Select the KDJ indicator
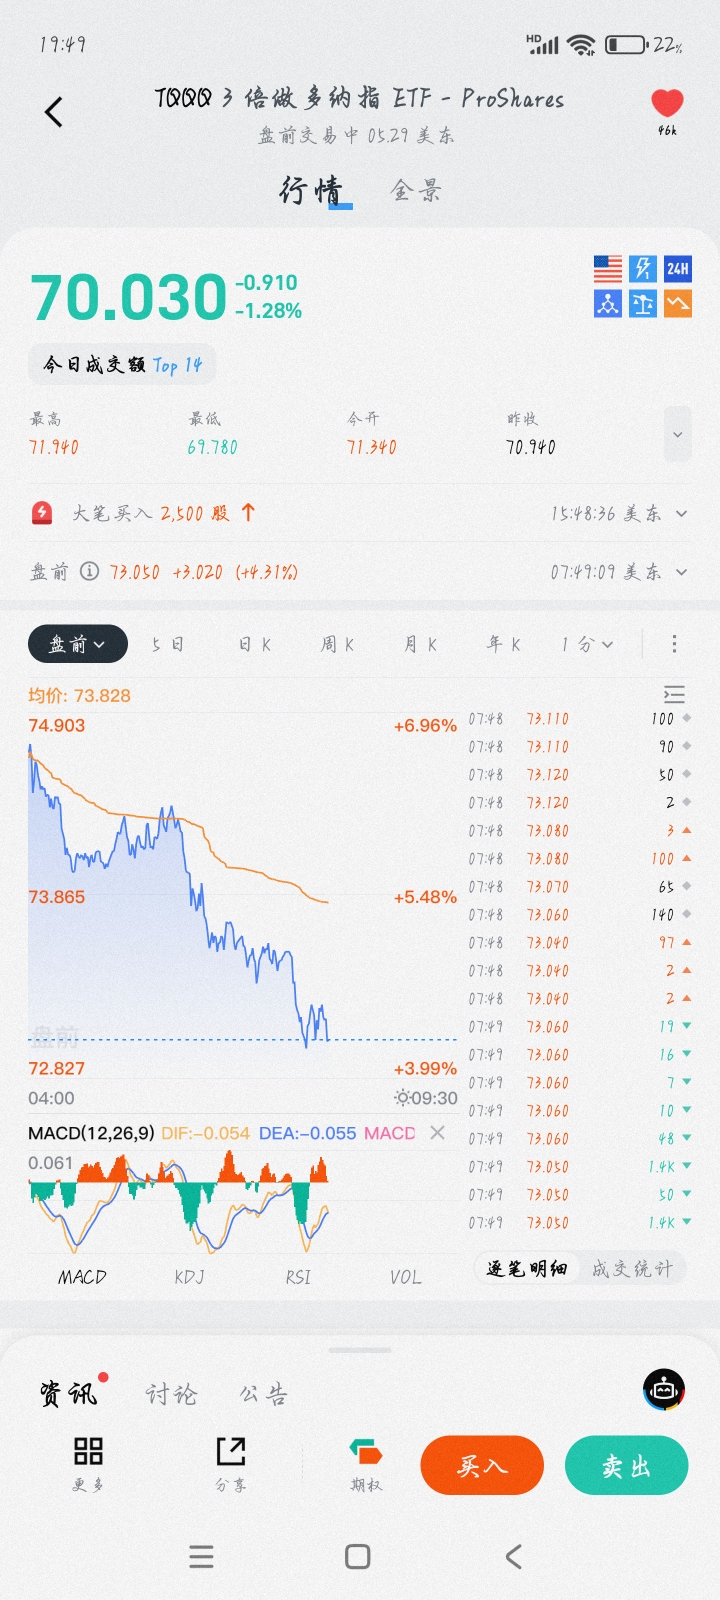This screenshot has width=720, height=1600. coord(189,1277)
